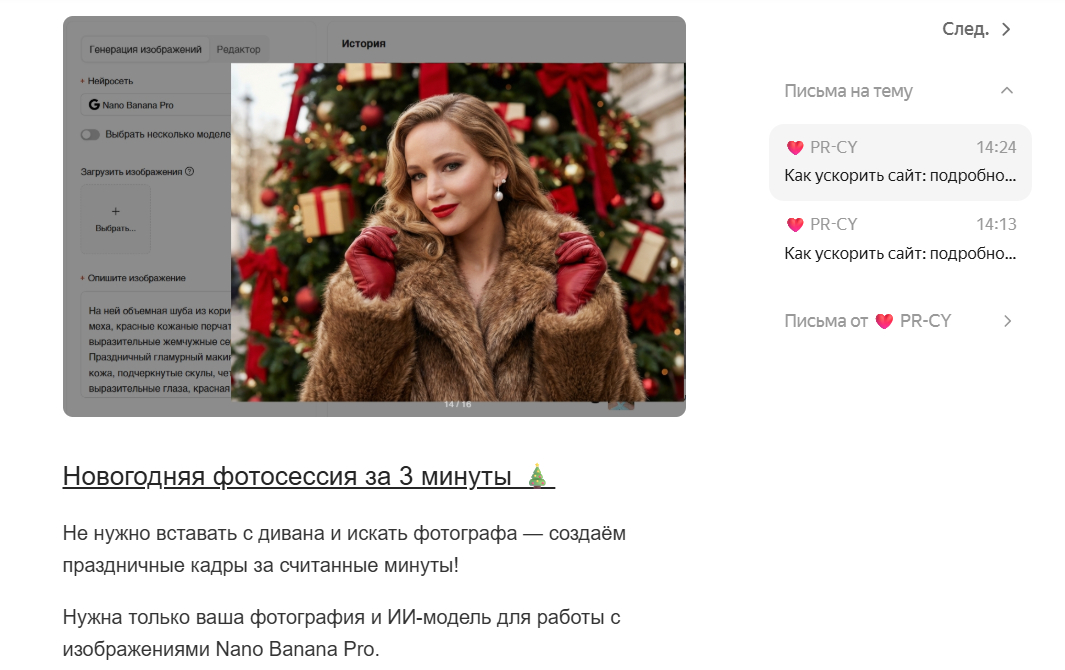Open the generated woman portrait image

pos(458,232)
